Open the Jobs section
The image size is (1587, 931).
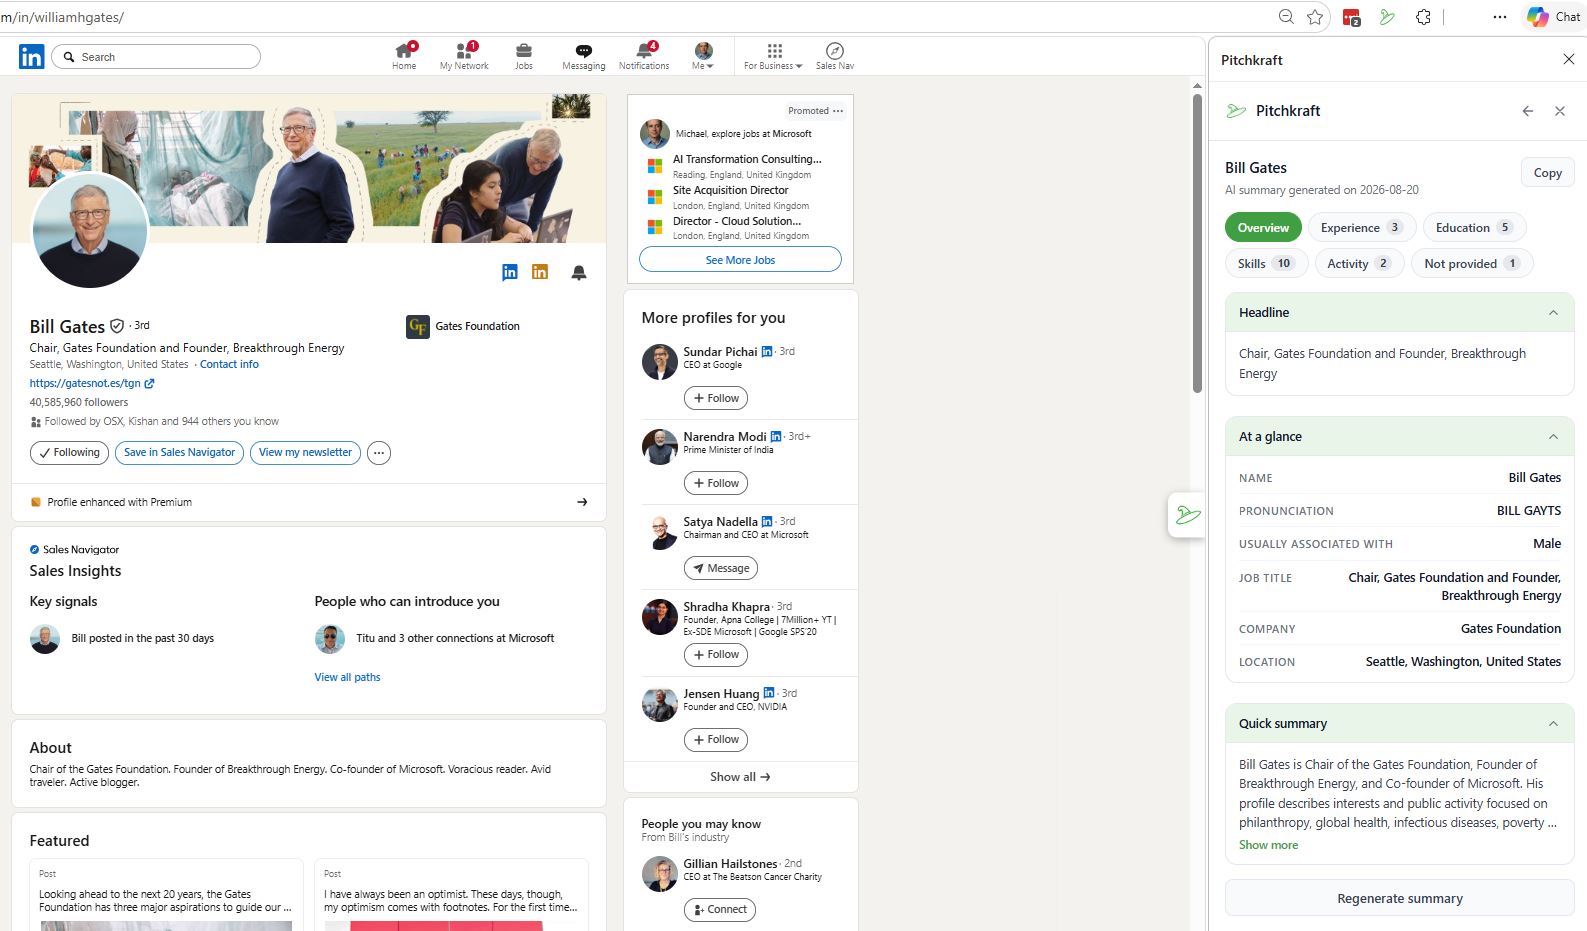[524, 56]
